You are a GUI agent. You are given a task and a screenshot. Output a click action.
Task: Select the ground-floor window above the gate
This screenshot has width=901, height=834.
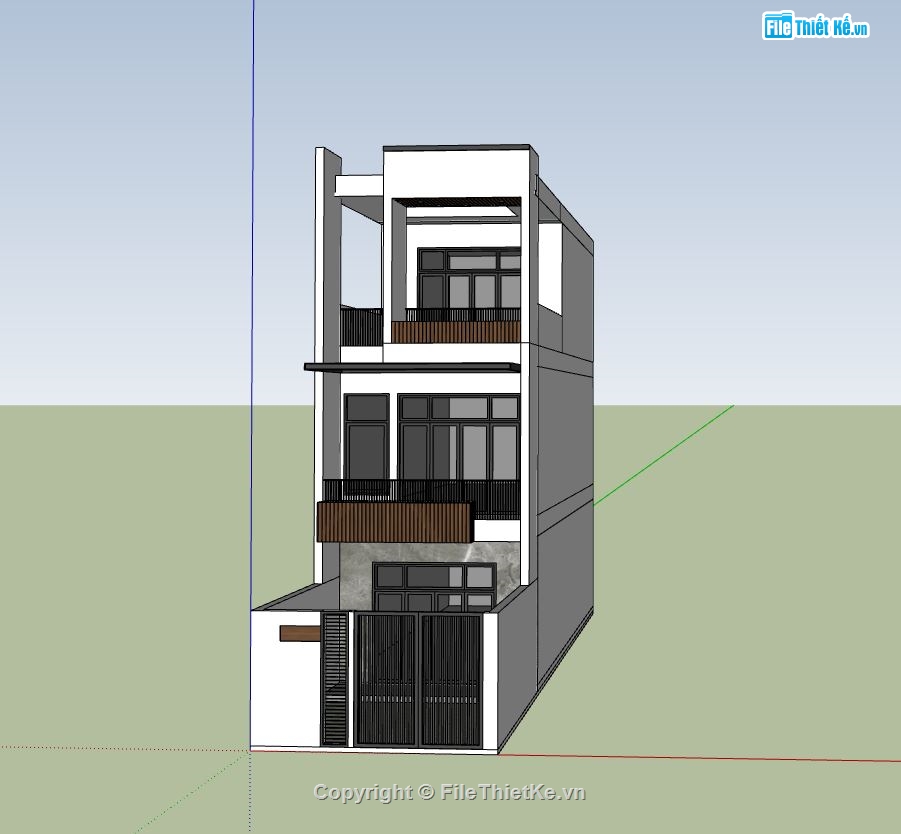434,586
